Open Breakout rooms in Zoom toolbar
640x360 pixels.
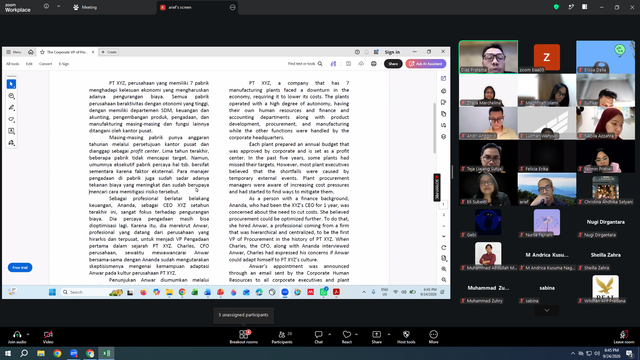[243, 337]
